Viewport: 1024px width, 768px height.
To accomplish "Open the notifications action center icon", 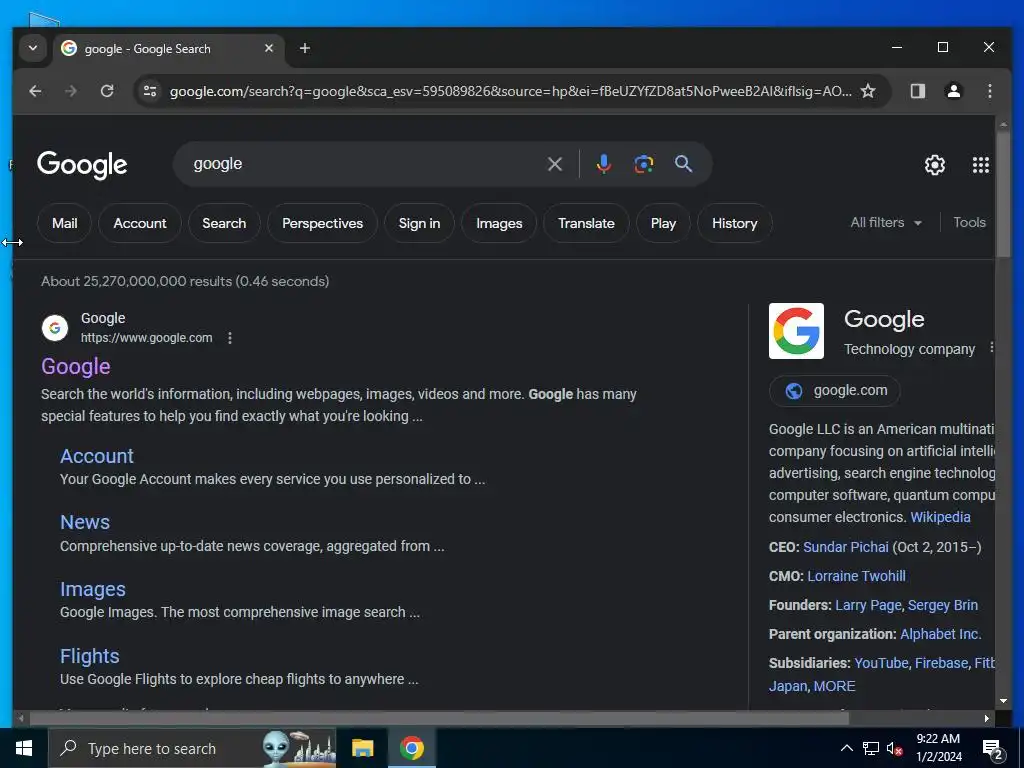I will [x=993, y=750].
